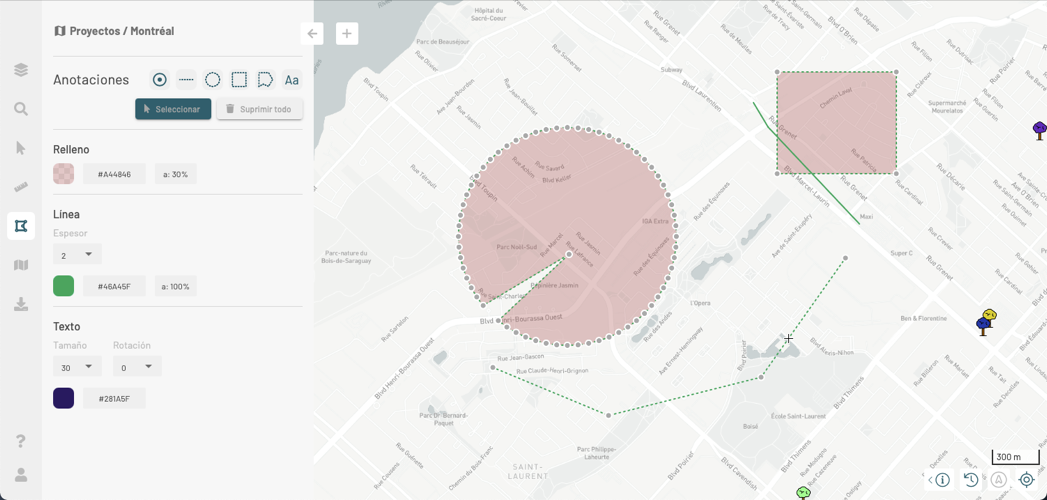Click the download icon in sidebar

tap(21, 304)
